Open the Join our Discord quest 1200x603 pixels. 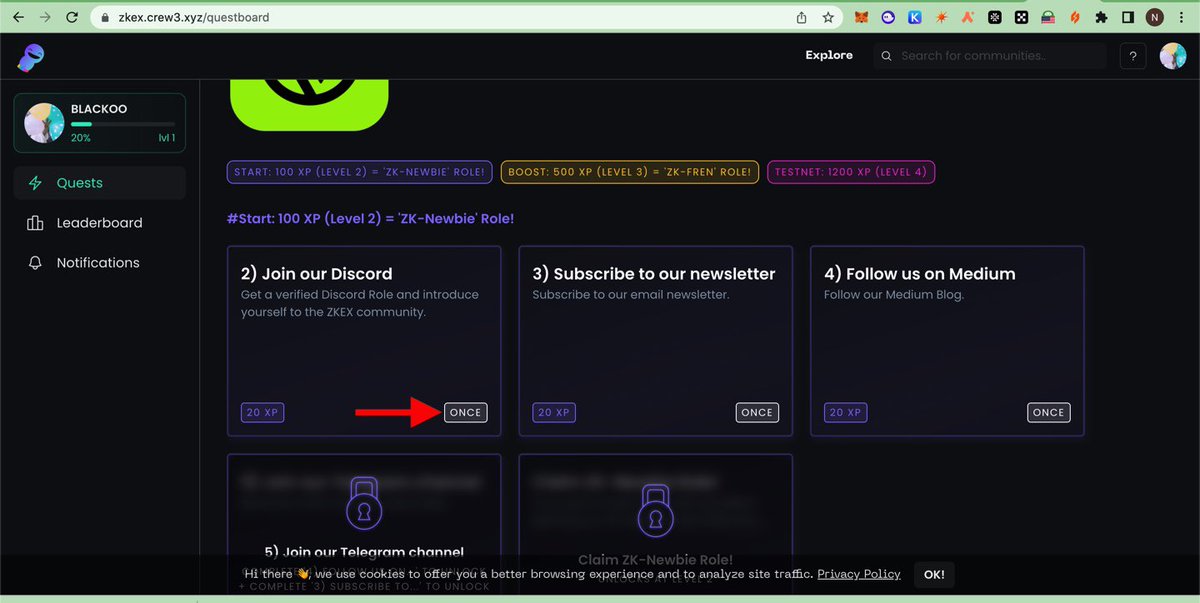point(364,341)
